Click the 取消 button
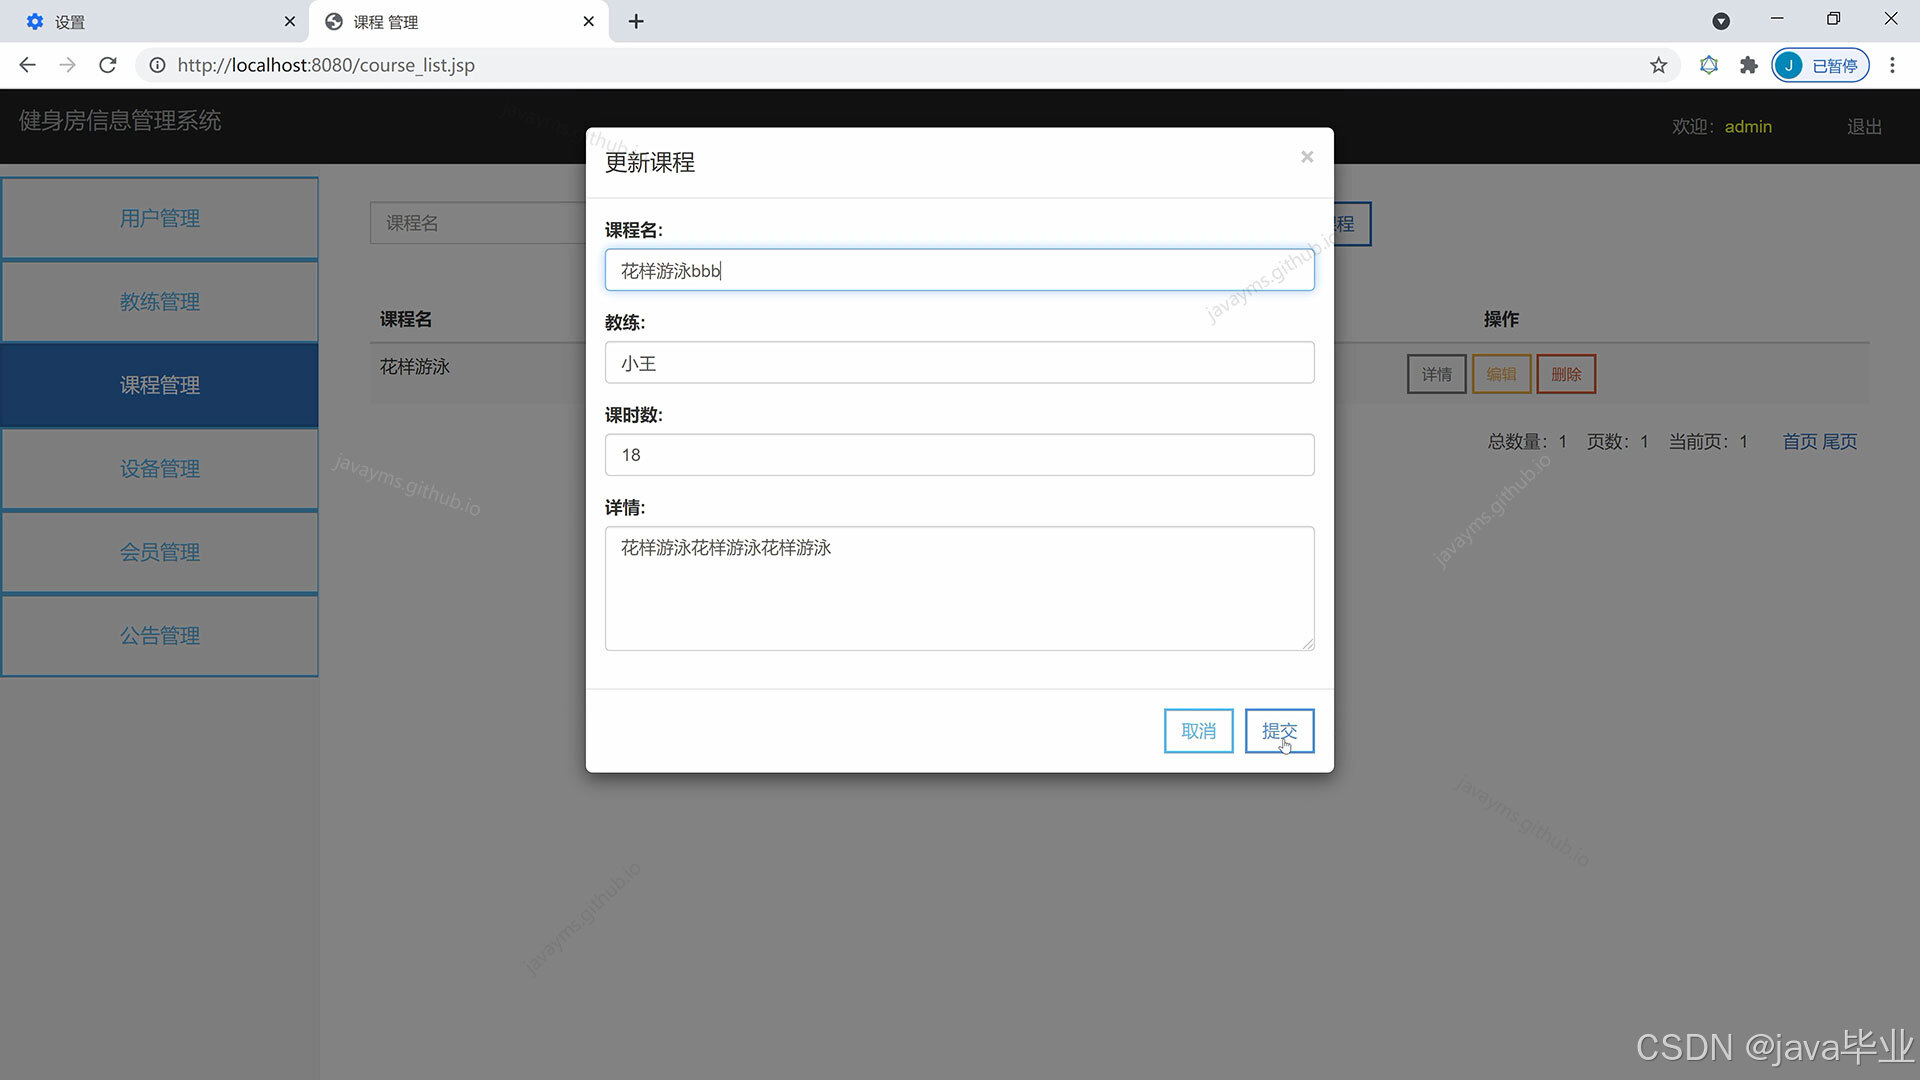1920x1080 pixels. point(1198,731)
